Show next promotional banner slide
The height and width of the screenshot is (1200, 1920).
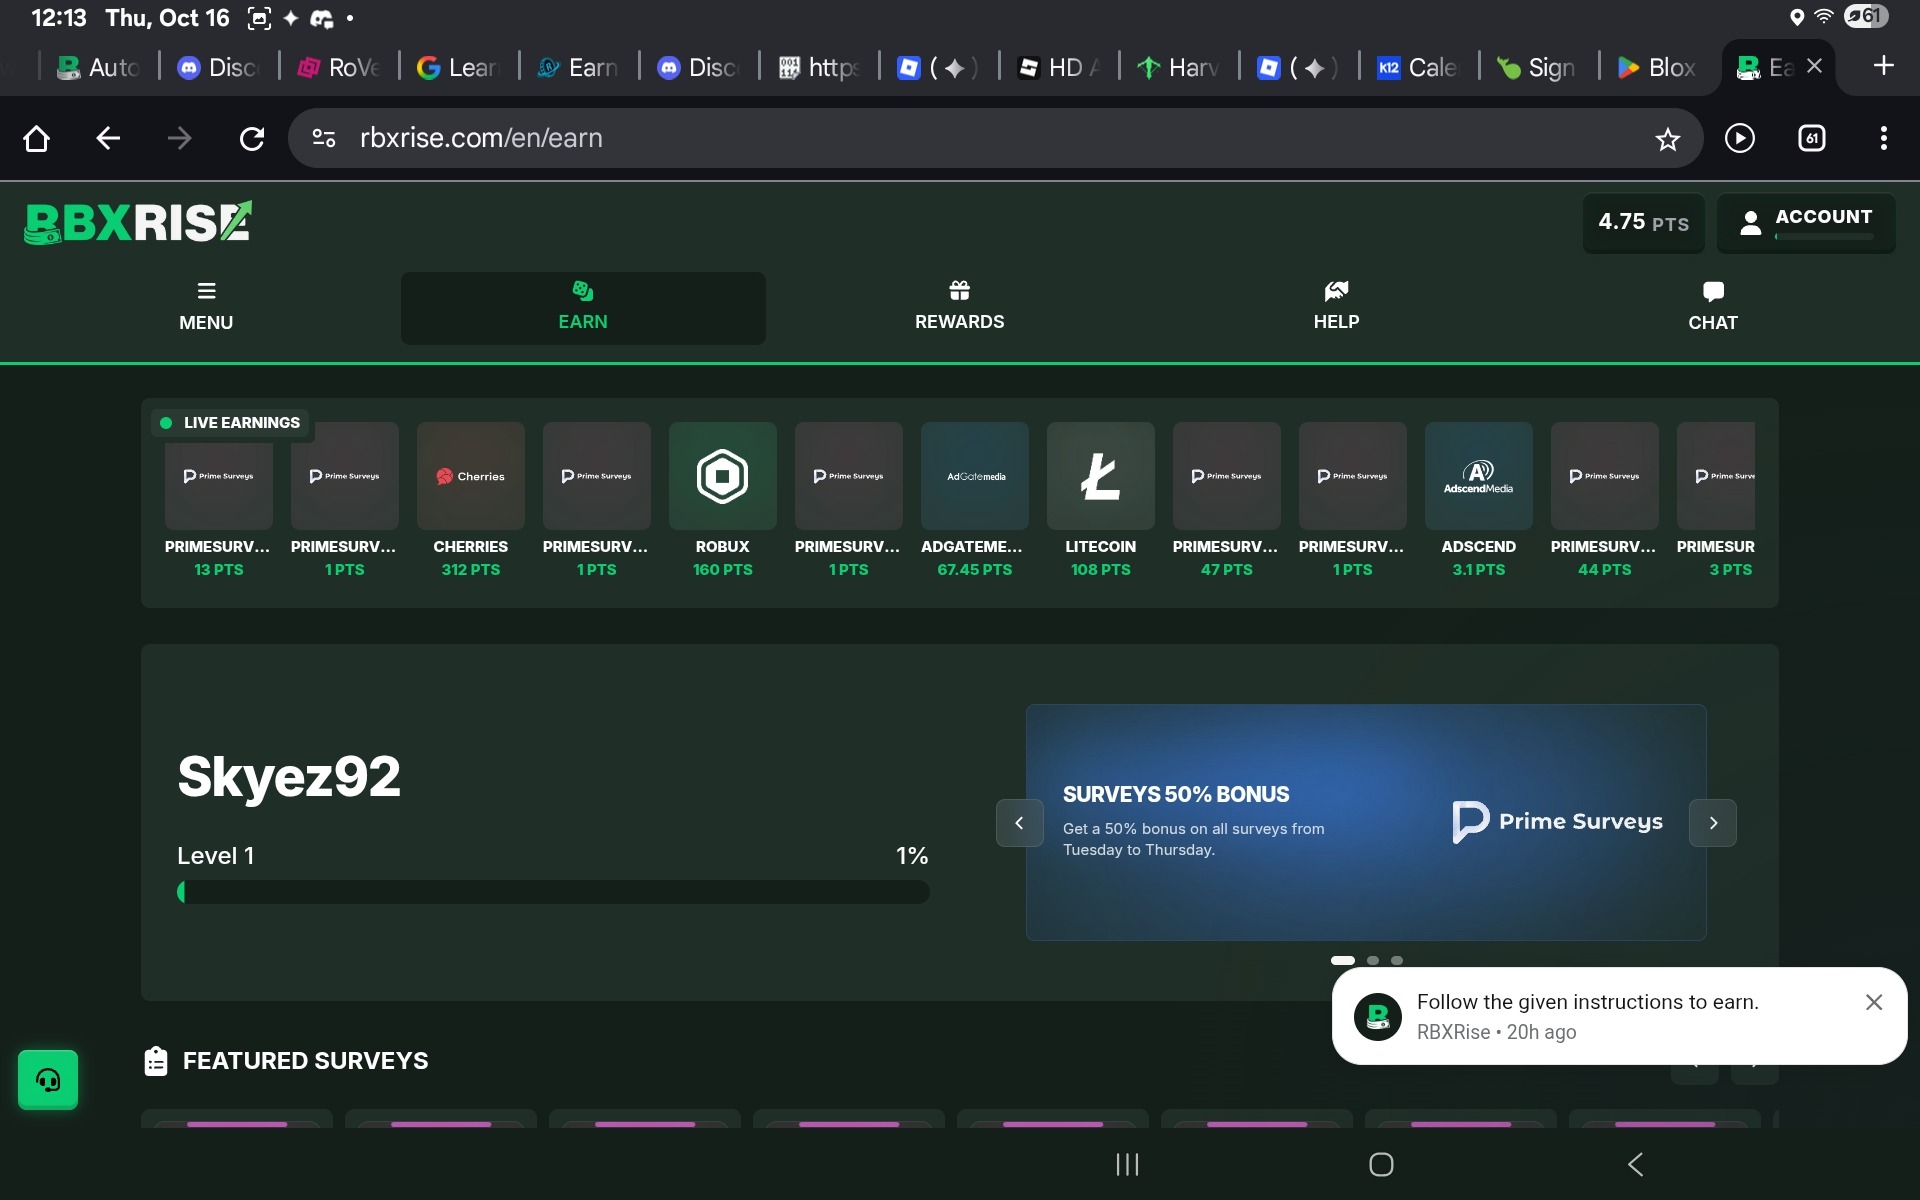point(1713,823)
